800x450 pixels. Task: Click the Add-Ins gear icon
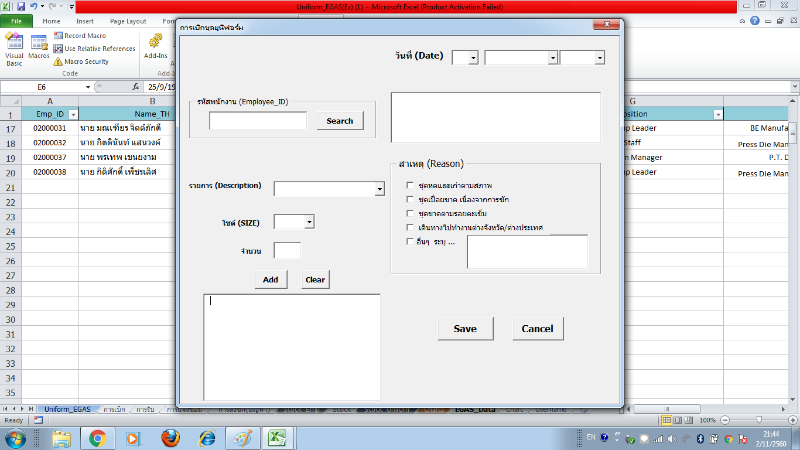(155, 41)
